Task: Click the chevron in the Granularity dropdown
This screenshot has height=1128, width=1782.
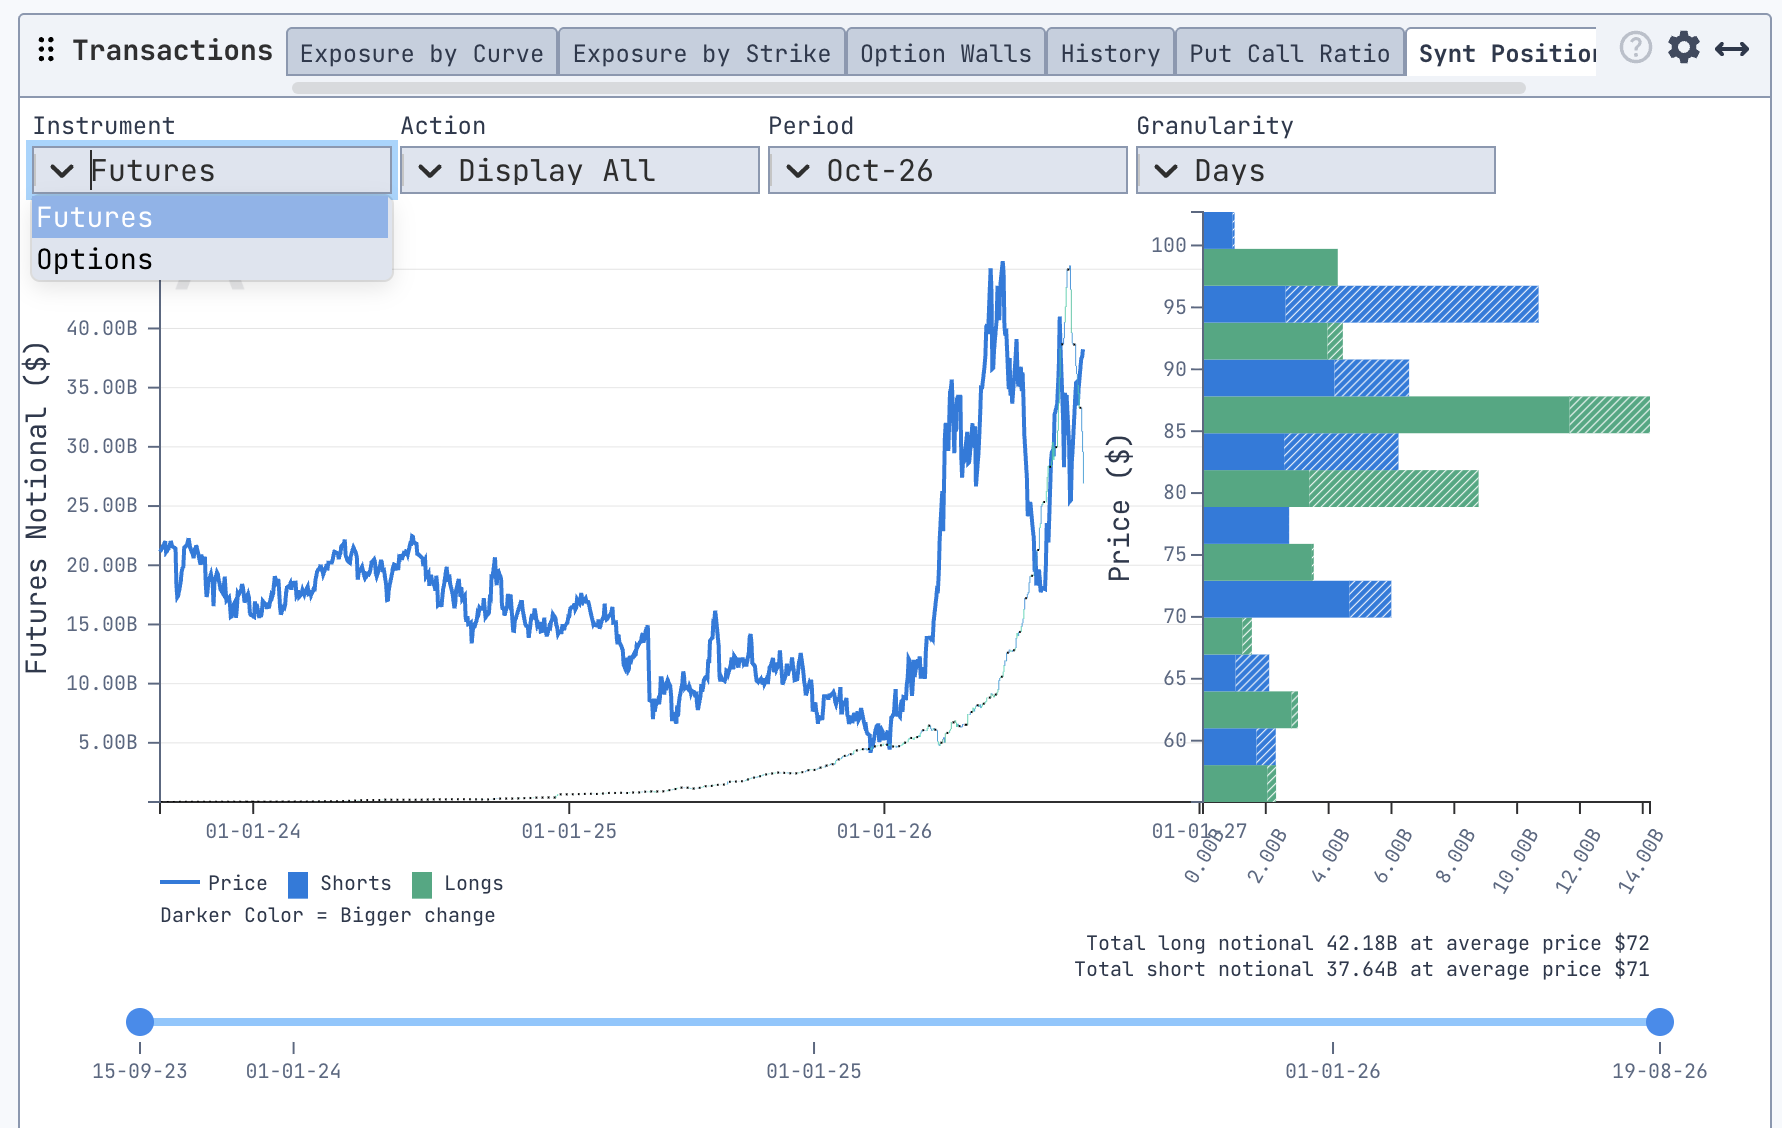Action: click(x=1166, y=171)
